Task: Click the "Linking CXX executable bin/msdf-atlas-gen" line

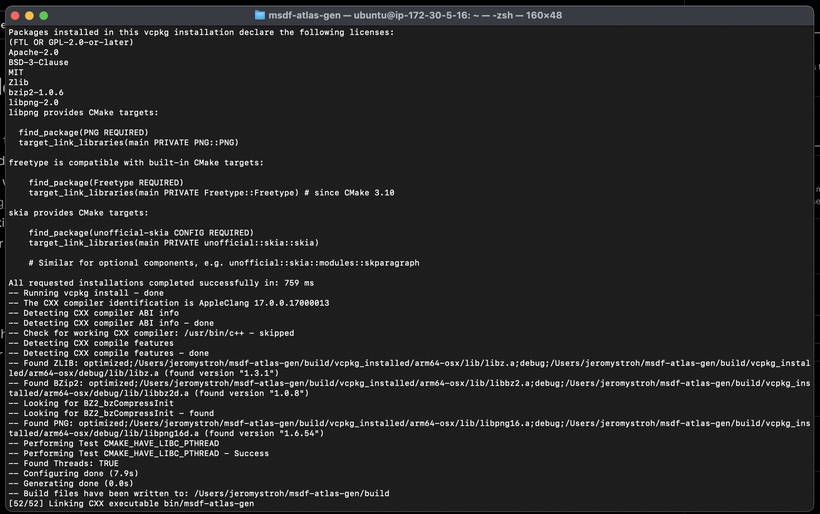Action: pos(130,503)
